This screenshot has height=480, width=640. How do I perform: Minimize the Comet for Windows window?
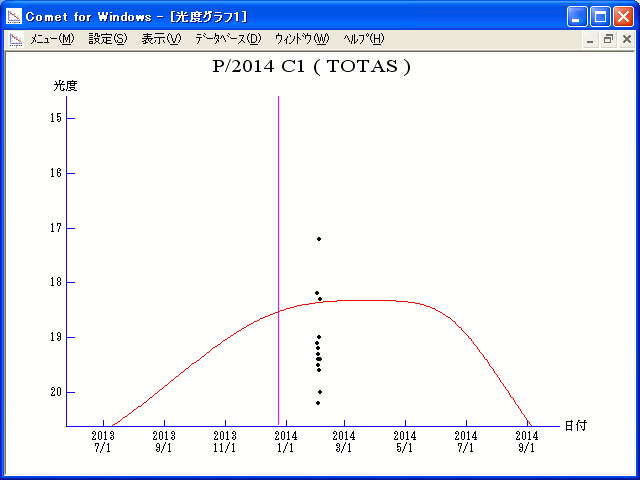tap(577, 17)
